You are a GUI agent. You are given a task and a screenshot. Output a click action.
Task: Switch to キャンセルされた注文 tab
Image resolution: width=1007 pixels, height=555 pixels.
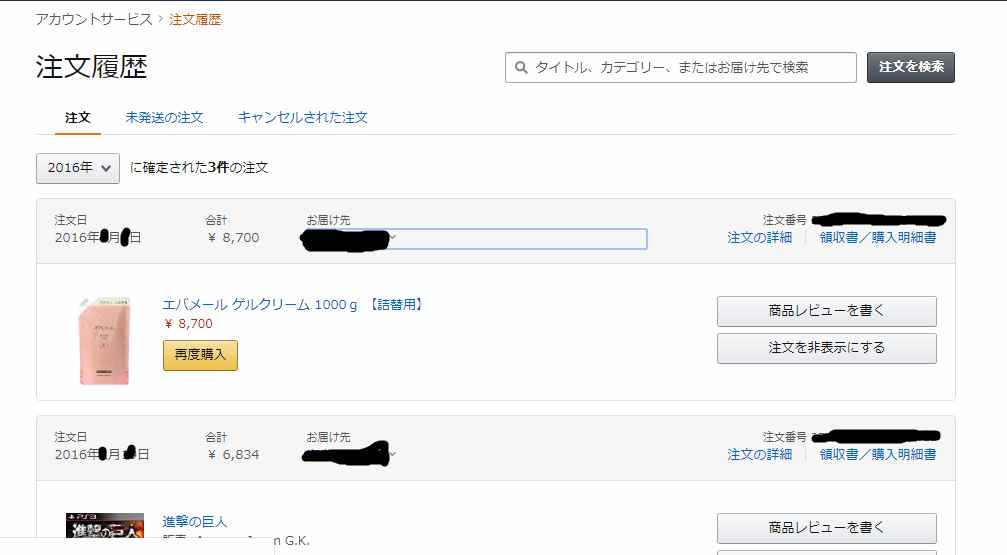click(x=302, y=118)
